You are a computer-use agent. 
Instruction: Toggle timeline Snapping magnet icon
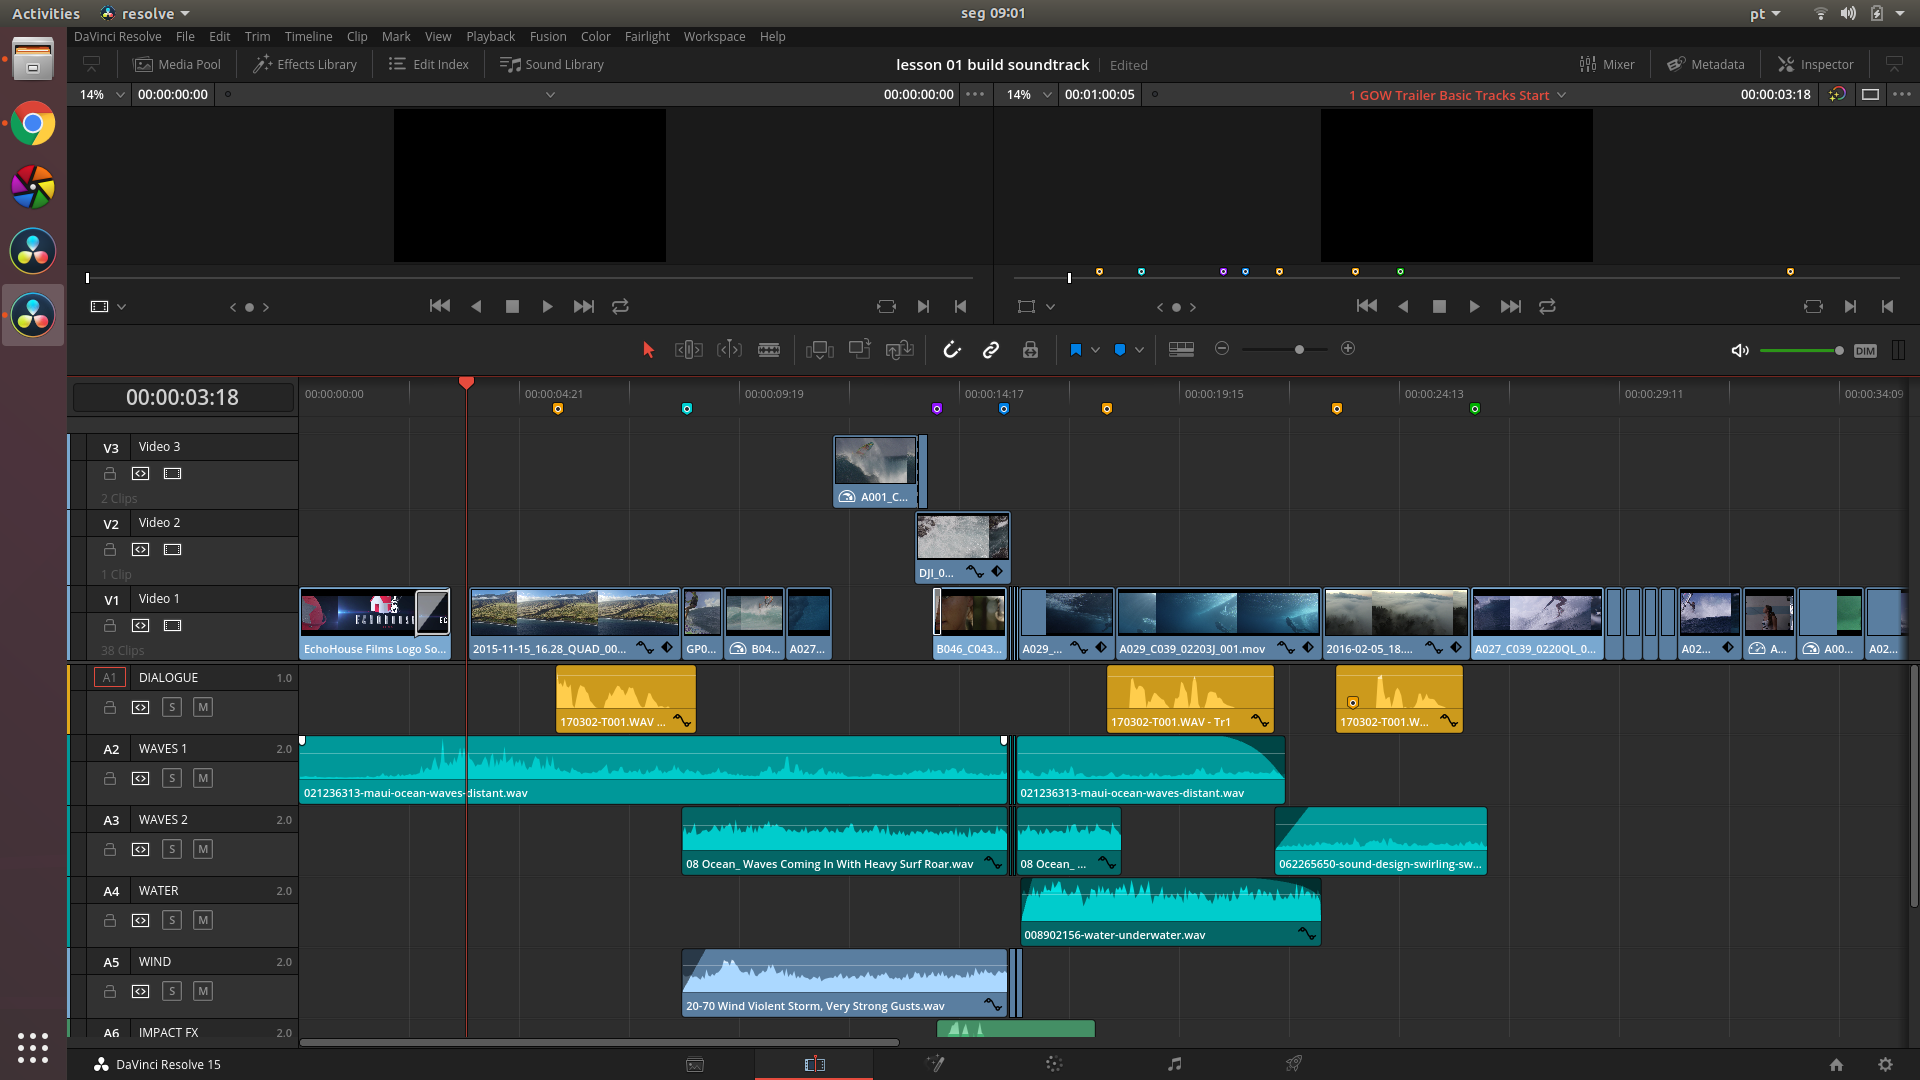click(x=952, y=349)
